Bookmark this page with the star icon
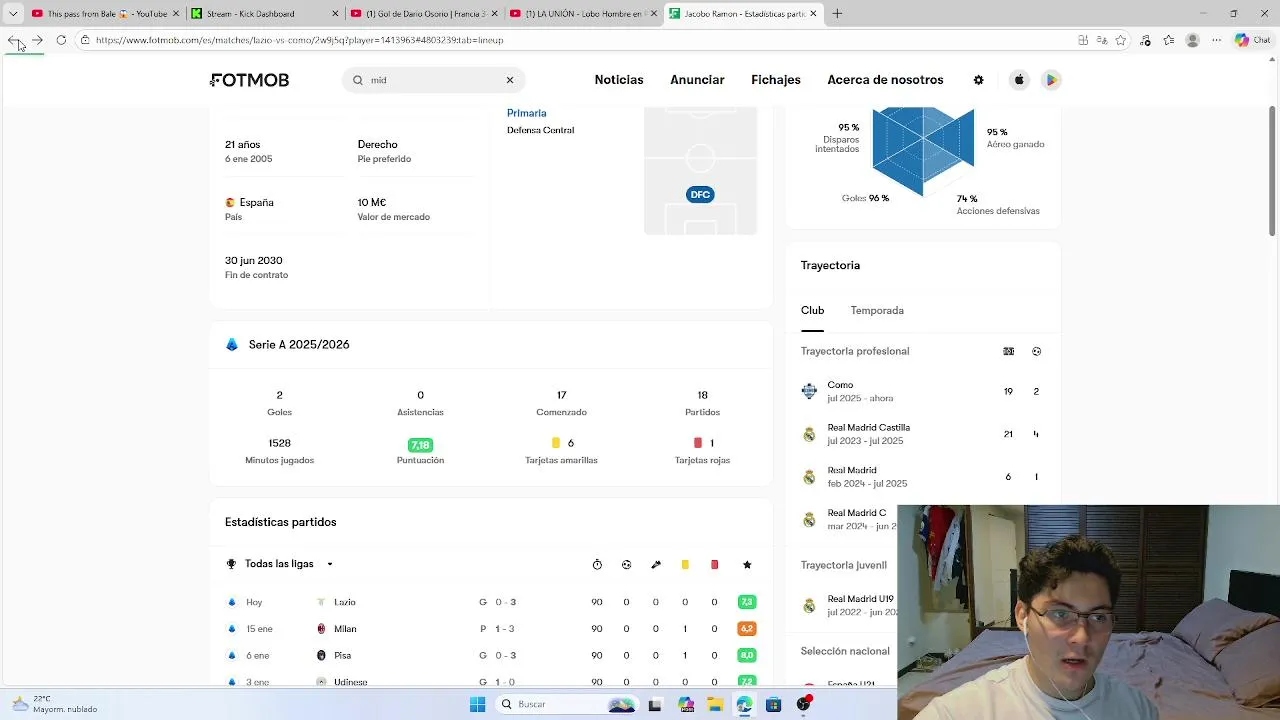 [1121, 40]
